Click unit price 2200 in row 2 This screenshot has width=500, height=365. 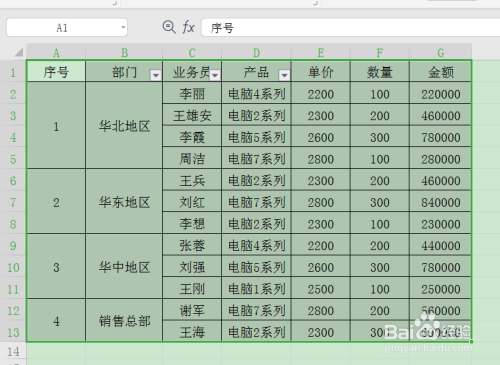coord(321,94)
